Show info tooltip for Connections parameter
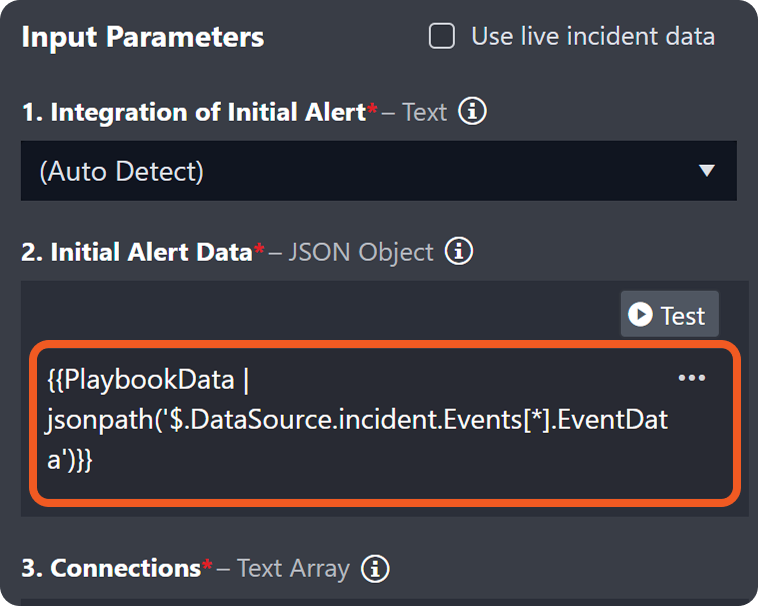Screen dimensions: 758x606 pos(375,569)
